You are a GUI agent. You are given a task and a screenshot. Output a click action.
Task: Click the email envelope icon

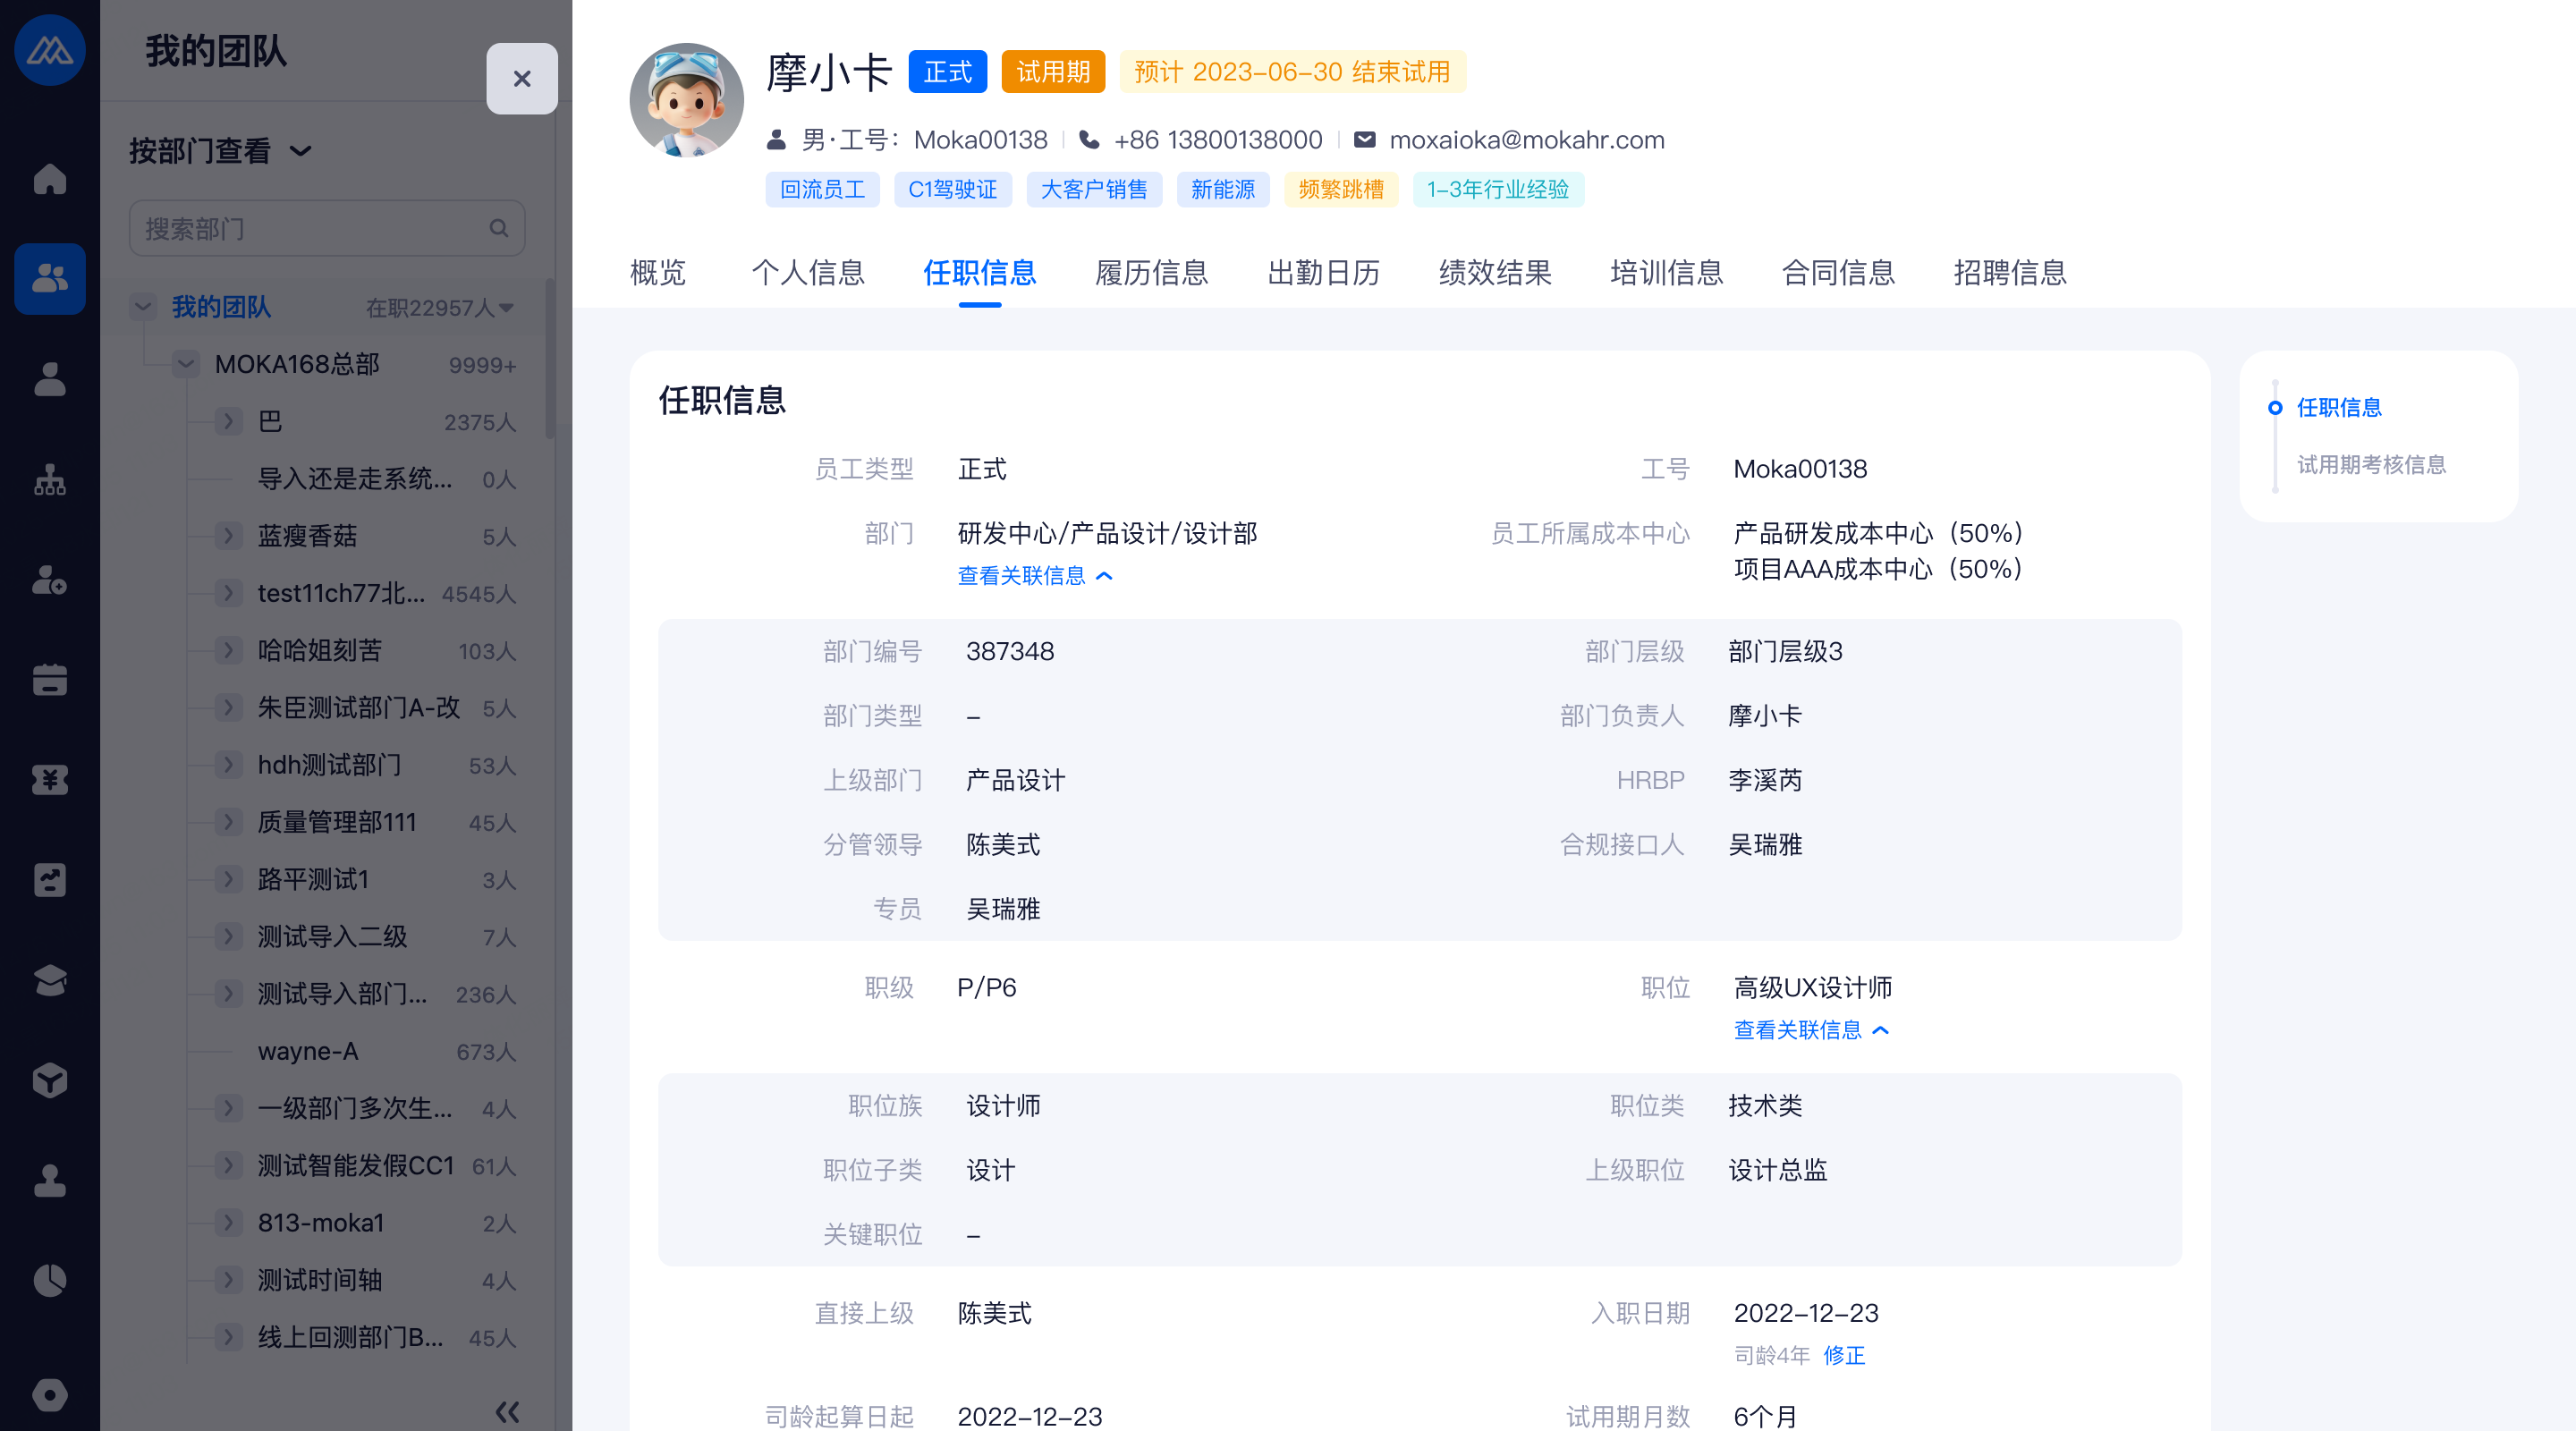pyautogui.click(x=1364, y=140)
